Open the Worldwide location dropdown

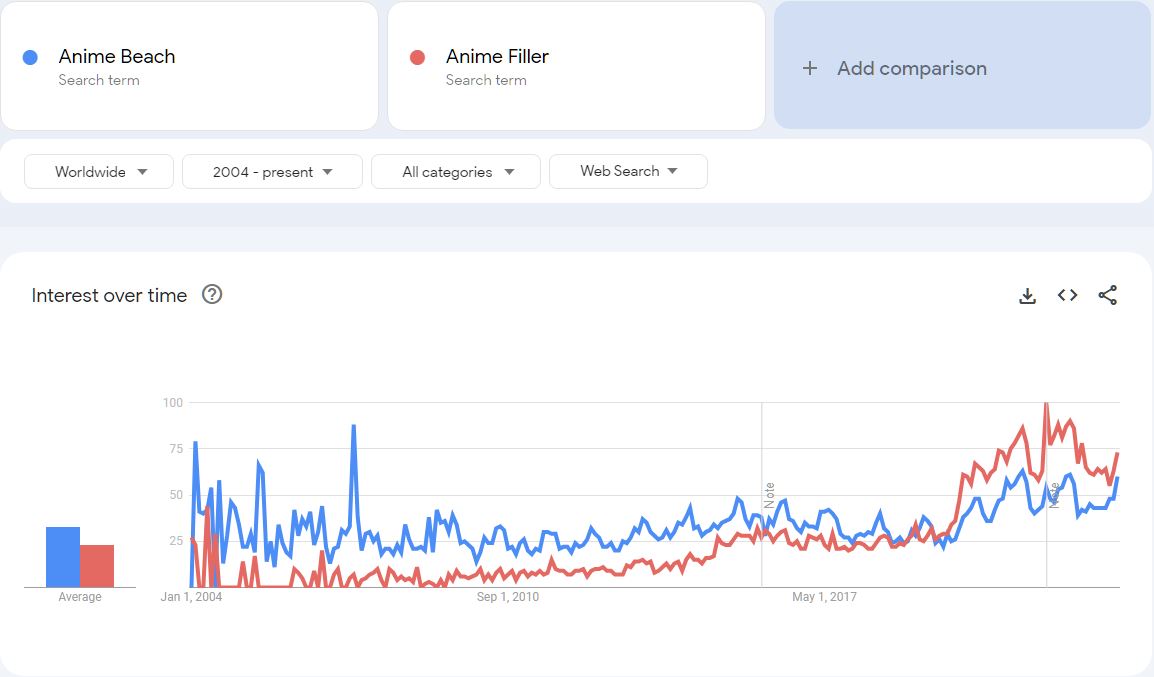click(98, 171)
